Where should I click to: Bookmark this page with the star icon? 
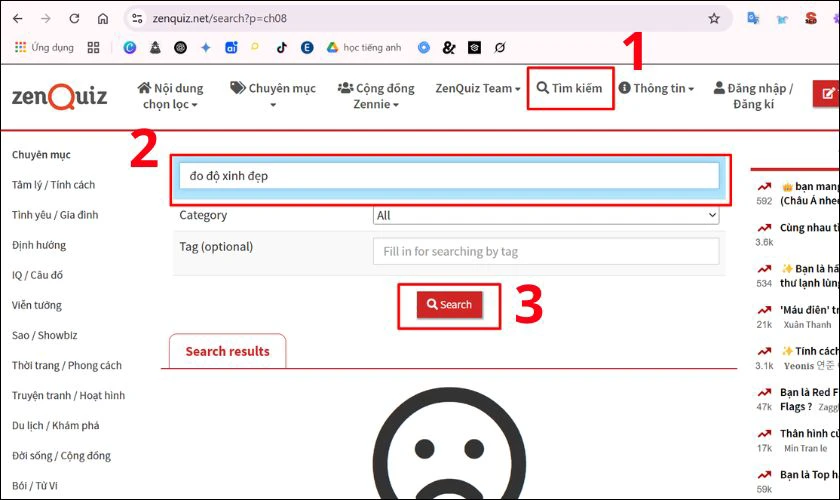(x=714, y=19)
